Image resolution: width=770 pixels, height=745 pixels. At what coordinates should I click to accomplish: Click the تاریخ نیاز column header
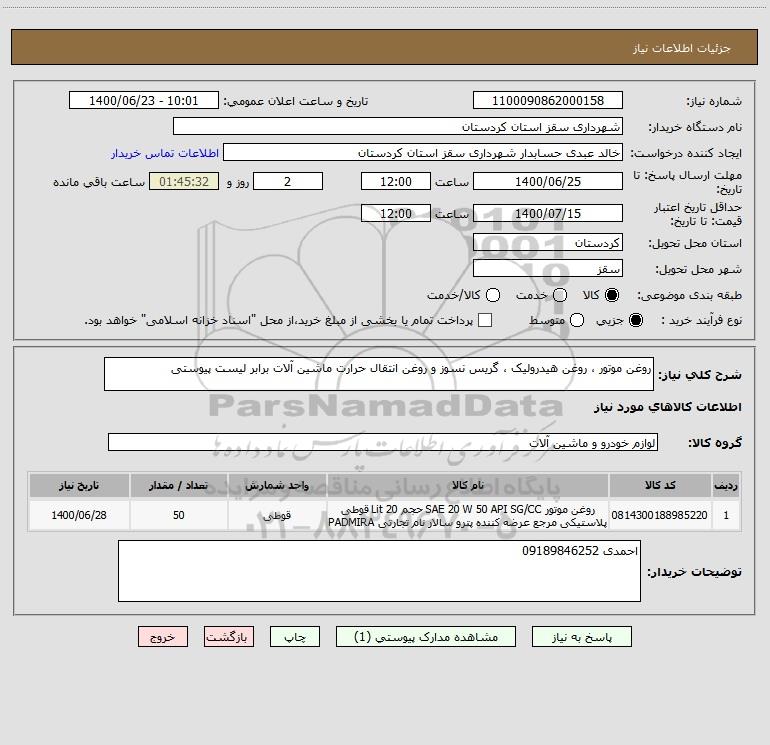(x=79, y=485)
